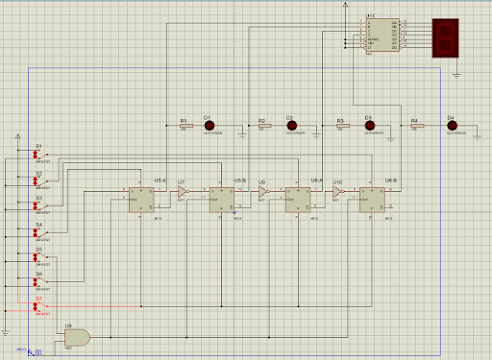Select ground symbol under seven-segment display

click(456, 76)
